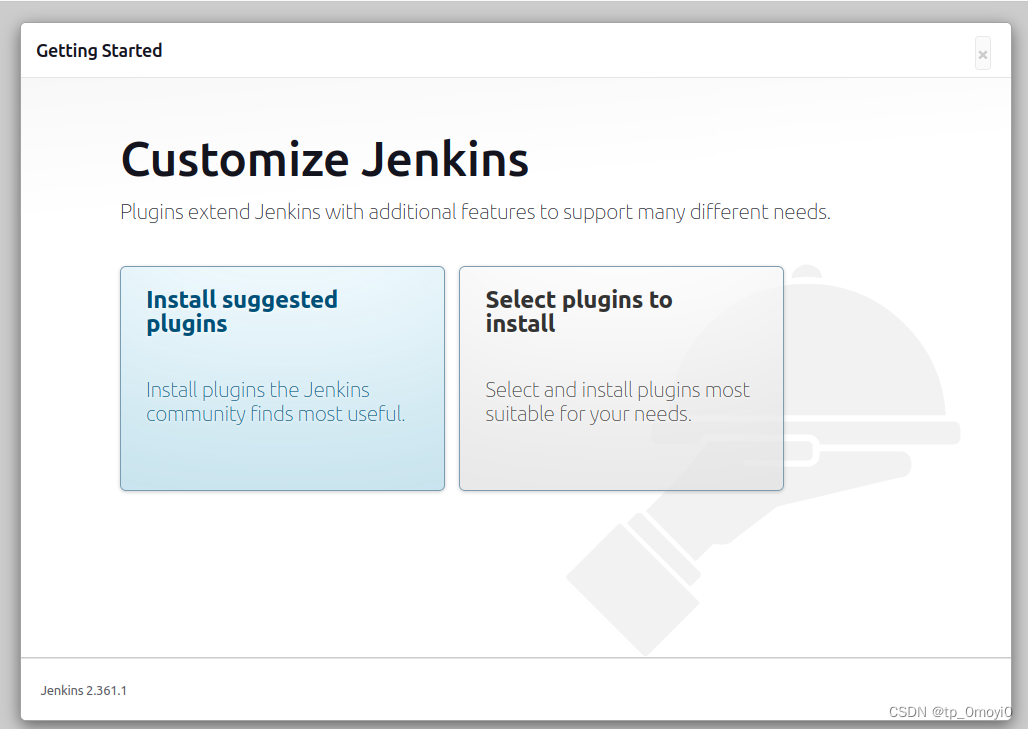
Task: Click the 'Plugins extend Jenkins' description line
Action: tap(475, 212)
